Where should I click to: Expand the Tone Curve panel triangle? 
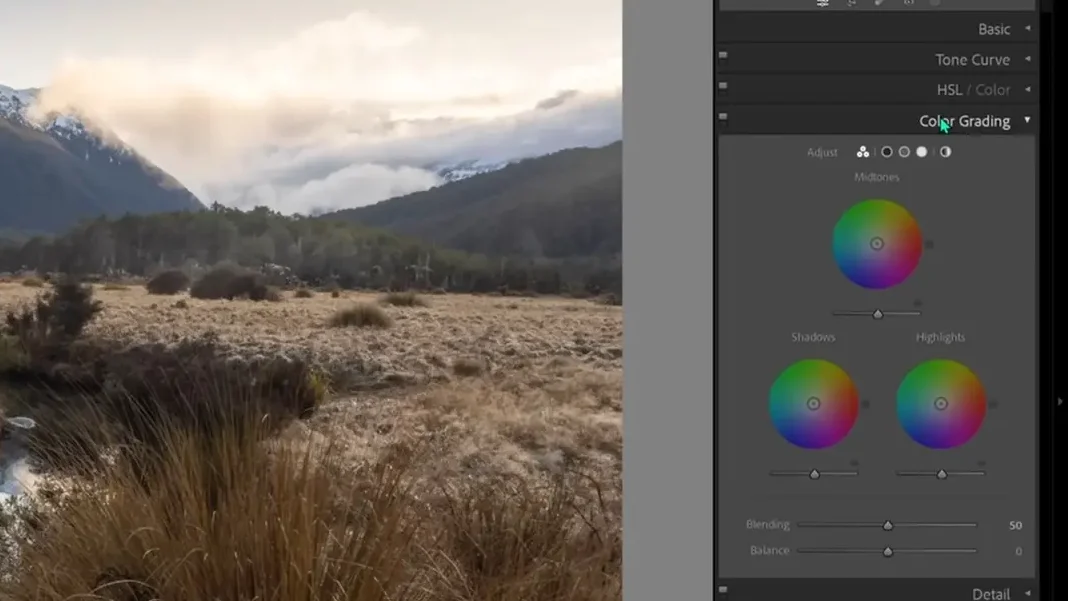click(1028, 59)
